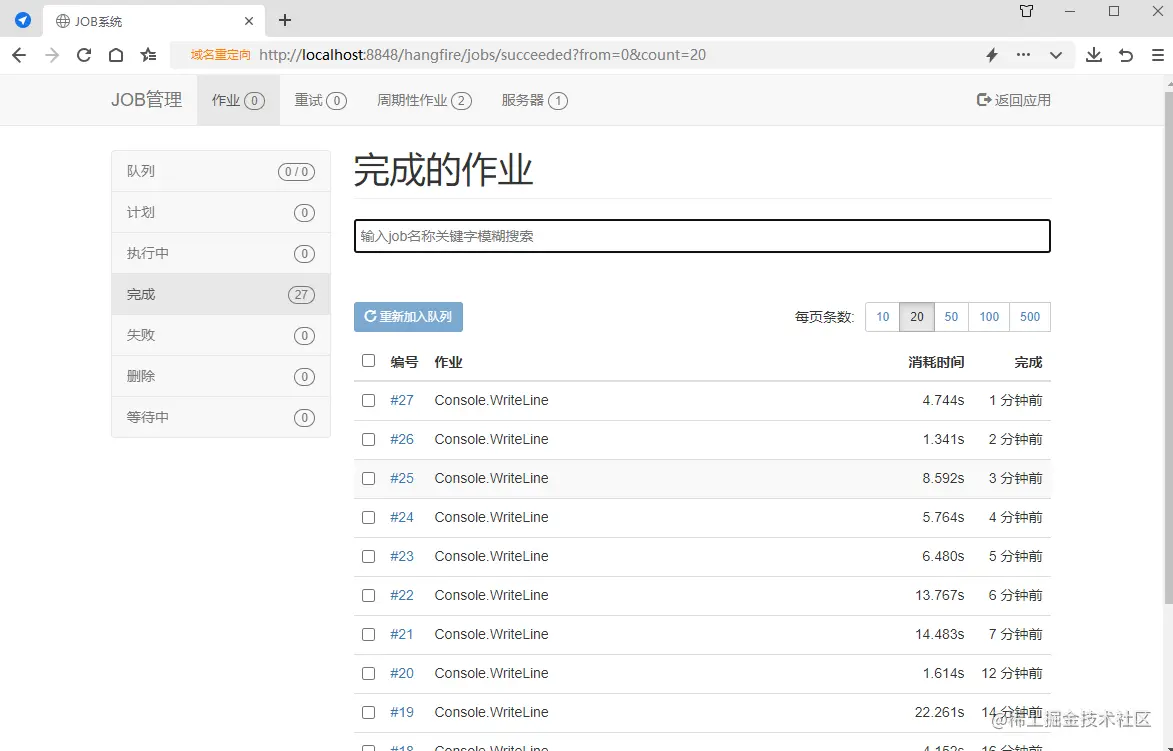This screenshot has height=751, width=1173.
Task: Focus the job name search field
Action: pos(702,236)
